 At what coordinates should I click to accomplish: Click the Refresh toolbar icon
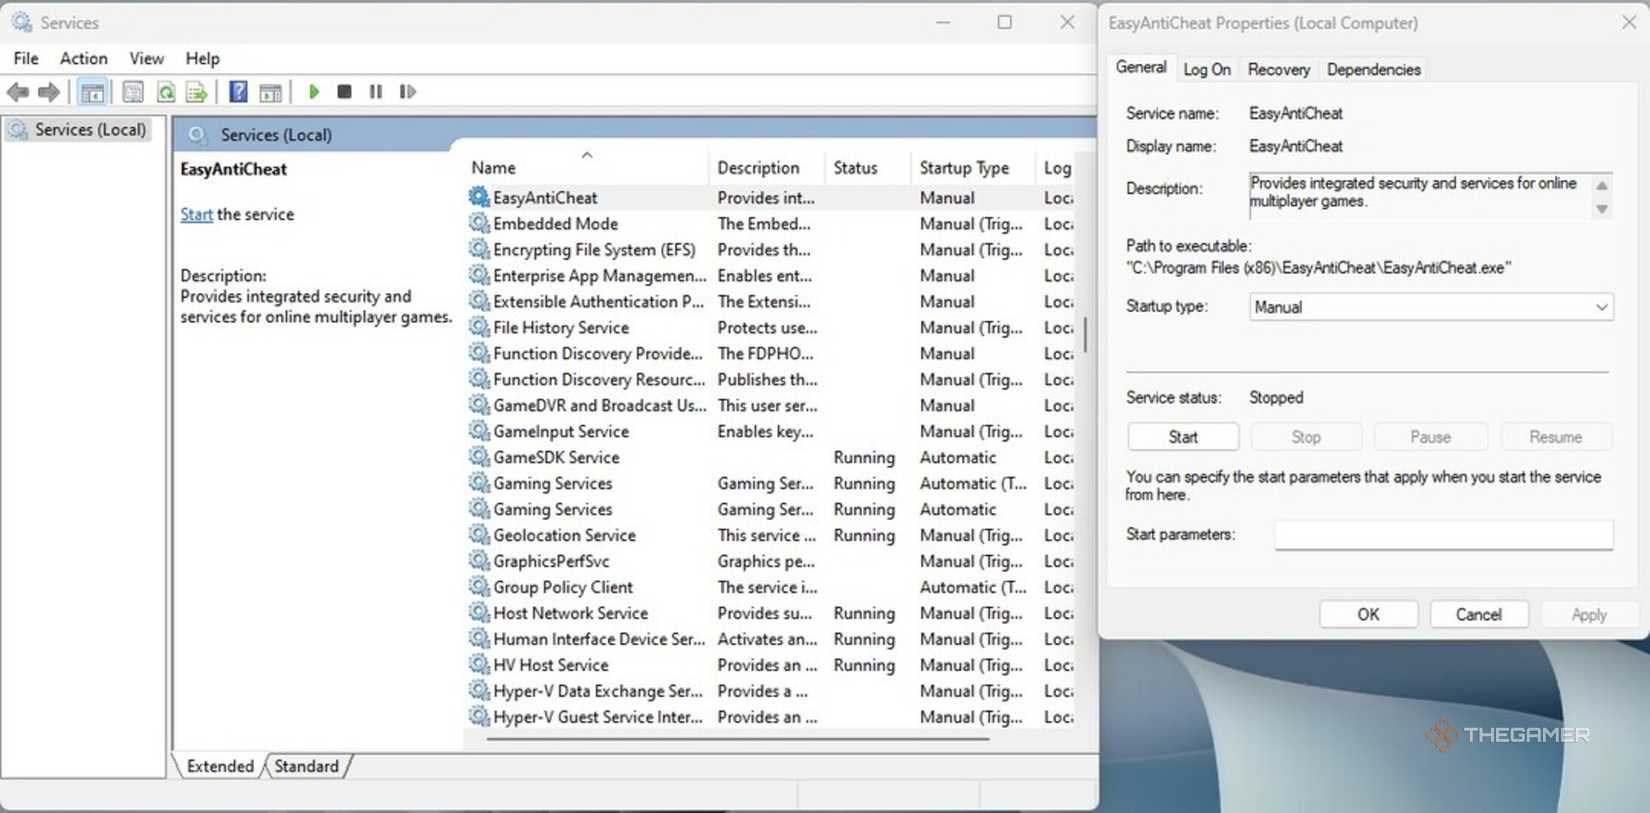[x=166, y=92]
